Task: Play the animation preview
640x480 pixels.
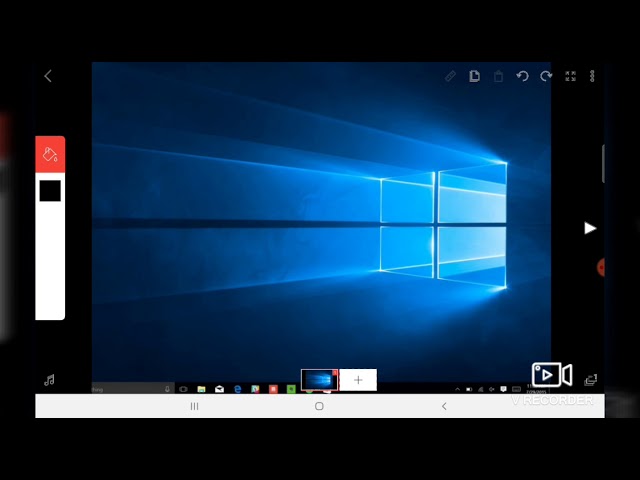Action: coord(590,228)
